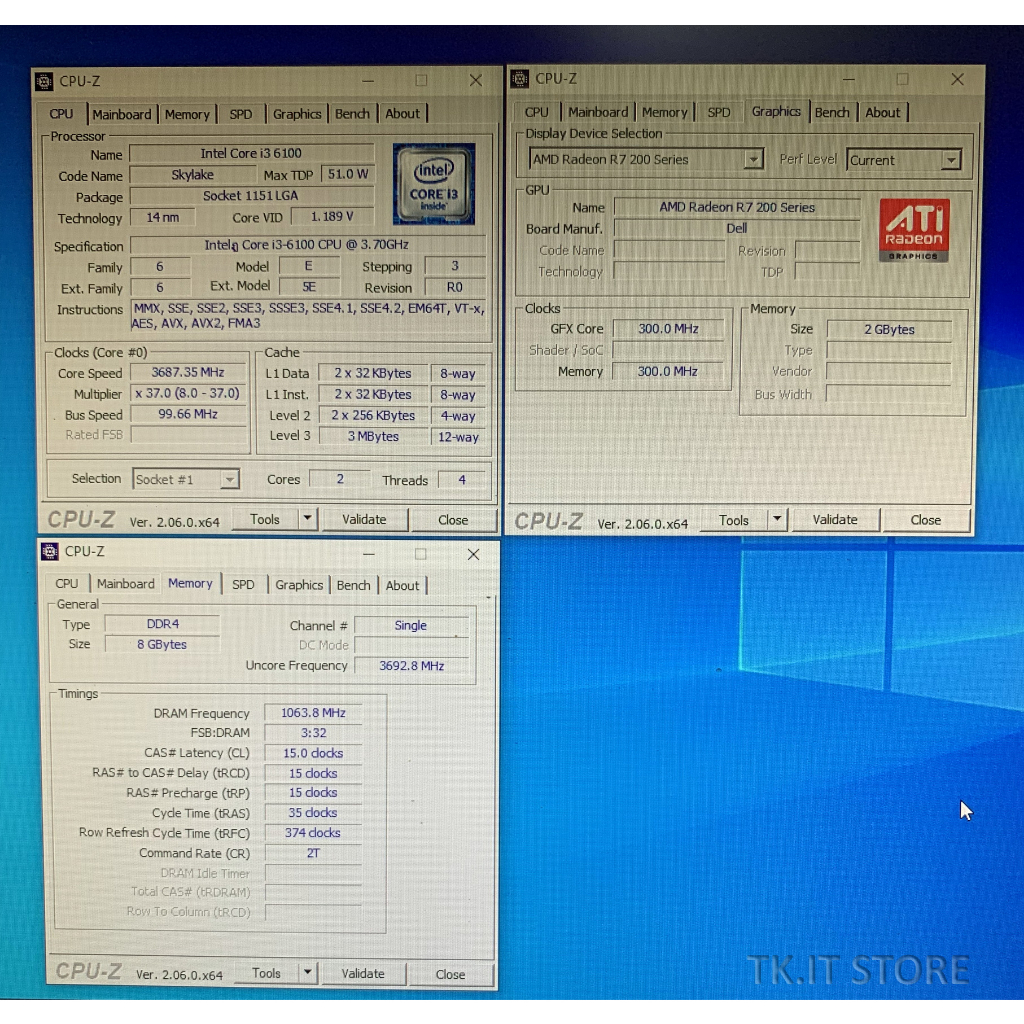The width and height of the screenshot is (1024, 1024).
Task: Open the SPD tab in Memory window
Action: [x=243, y=585]
